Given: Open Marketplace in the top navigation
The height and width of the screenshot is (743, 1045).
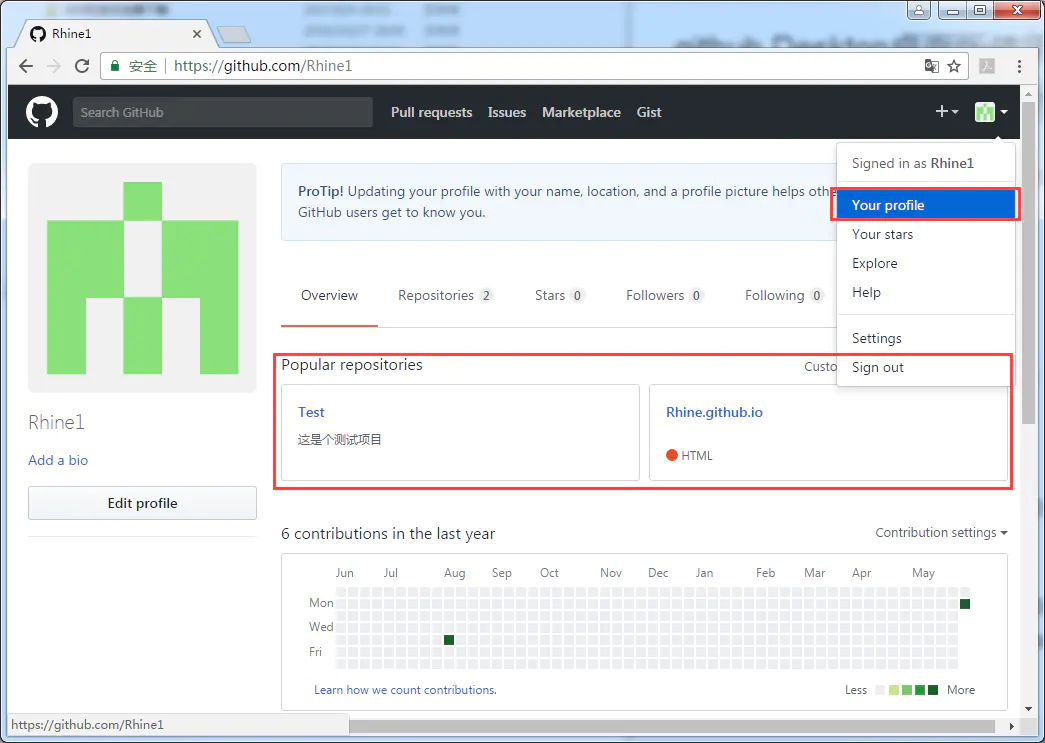Looking at the screenshot, I should pos(581,112).
